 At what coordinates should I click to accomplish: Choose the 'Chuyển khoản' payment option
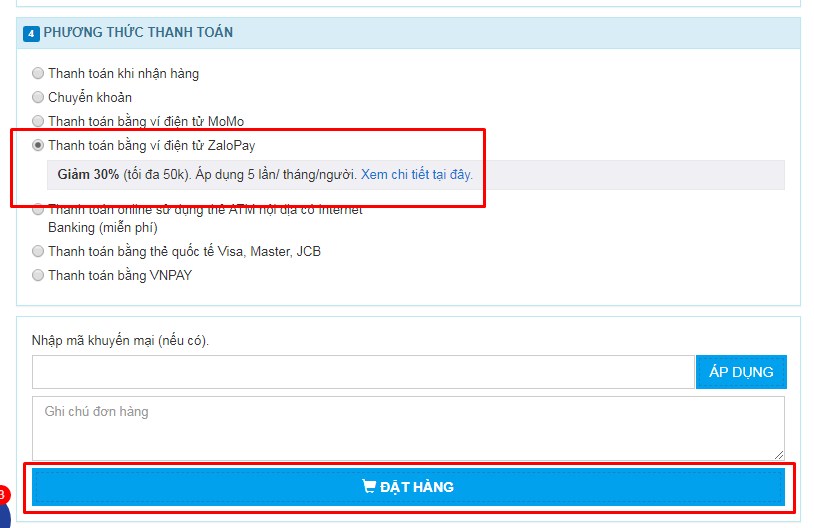[x=38, y=97]
